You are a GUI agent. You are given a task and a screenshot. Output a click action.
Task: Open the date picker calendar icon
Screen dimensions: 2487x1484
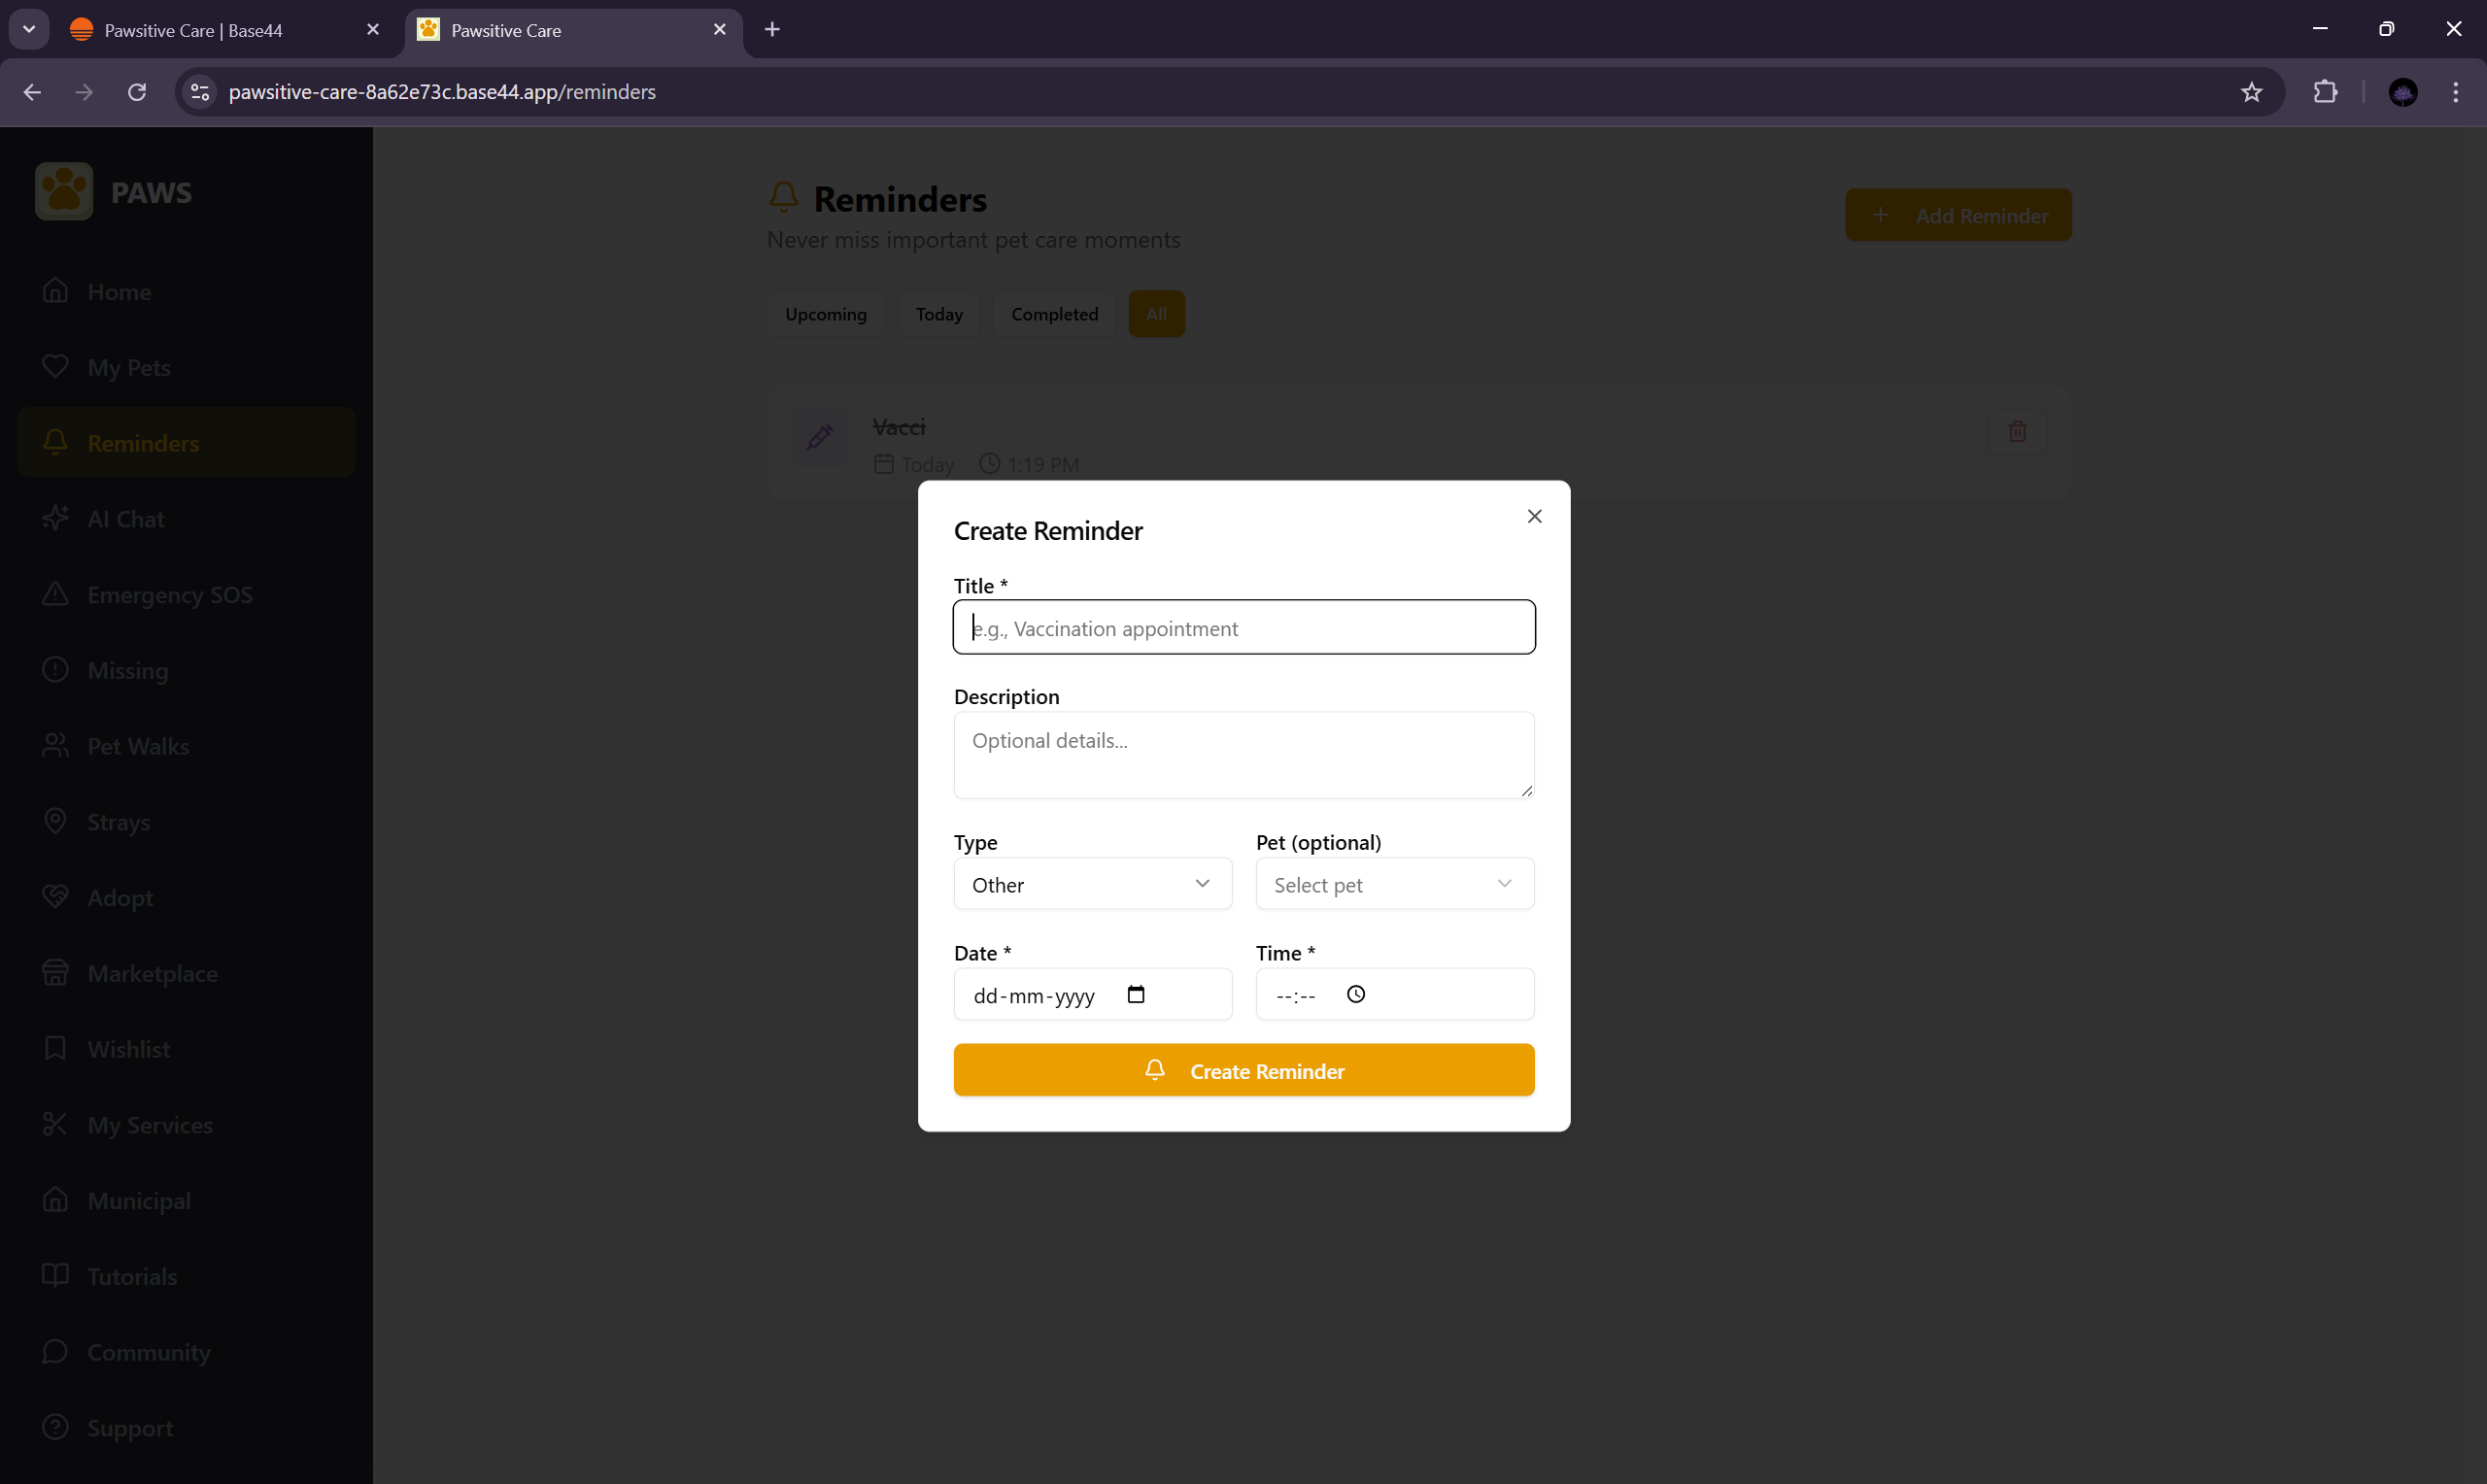[x=1135, y=994]
